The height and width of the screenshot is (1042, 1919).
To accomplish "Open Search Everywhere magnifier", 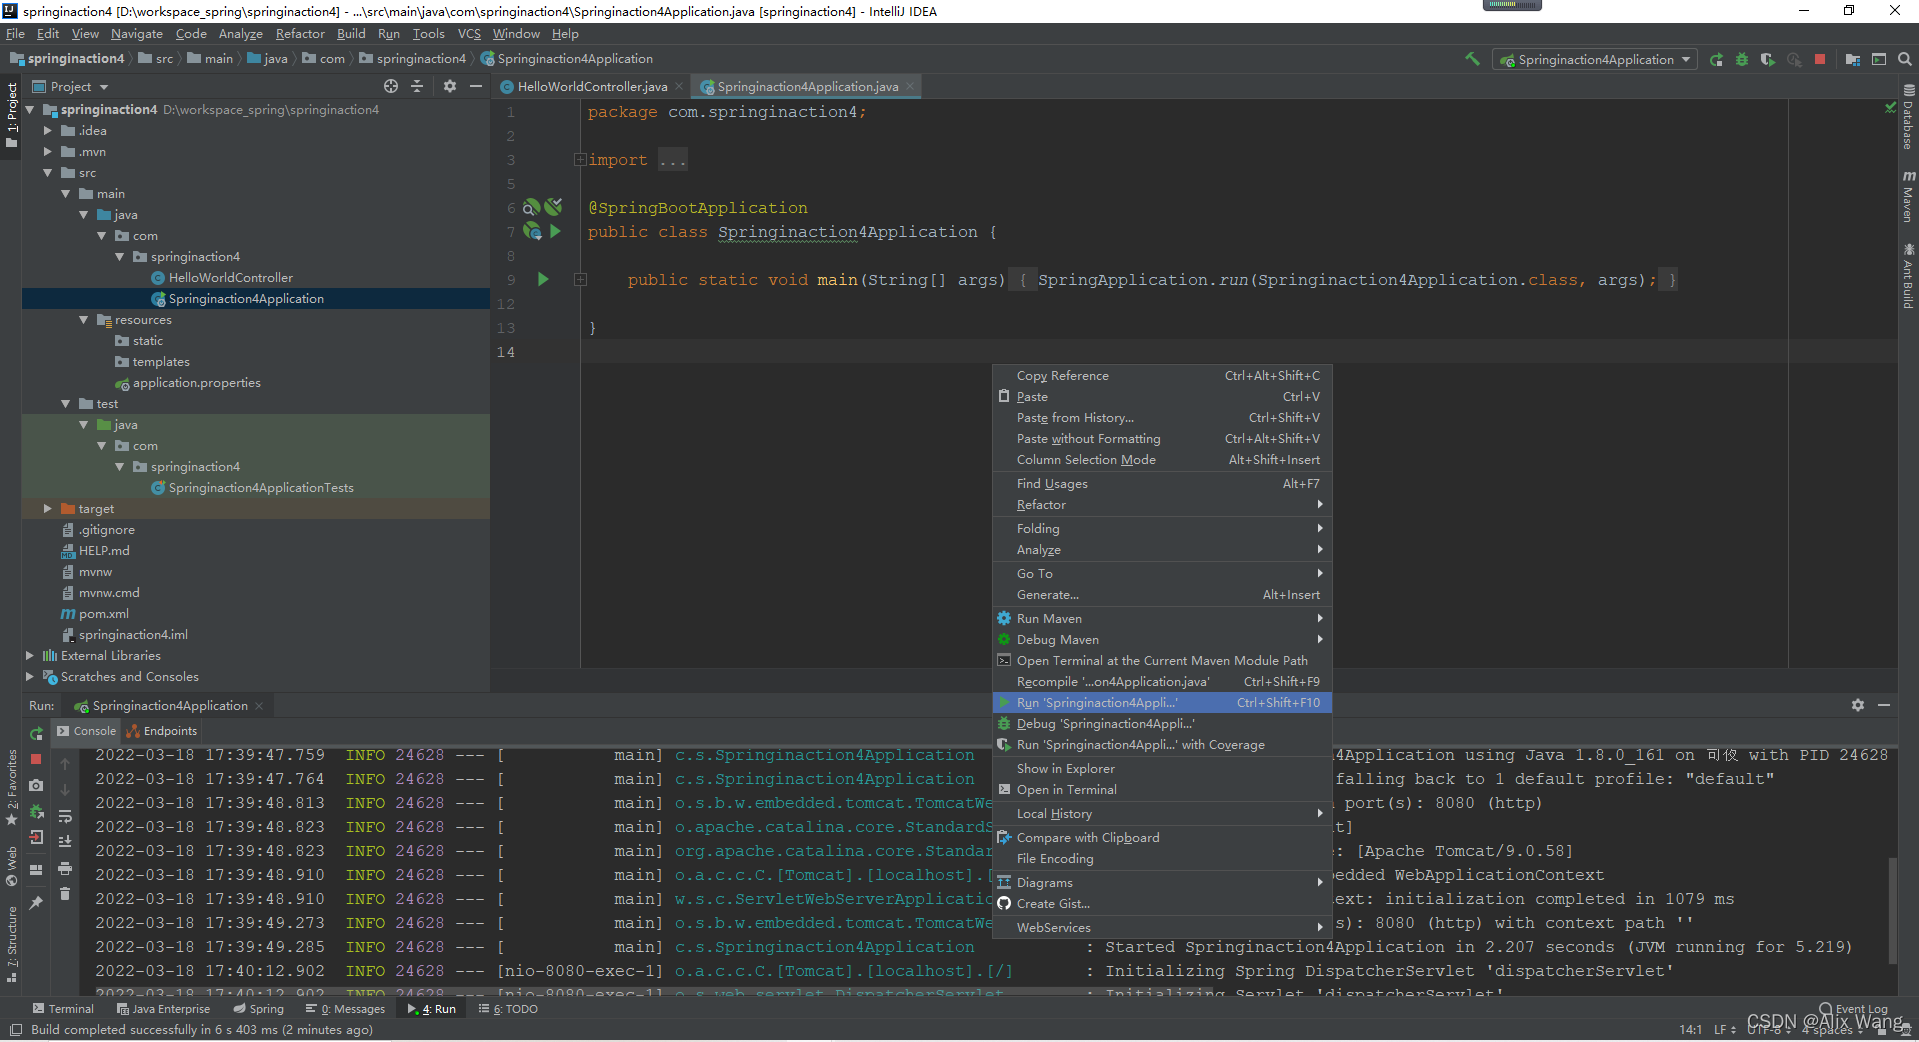I will (1905, 59).
